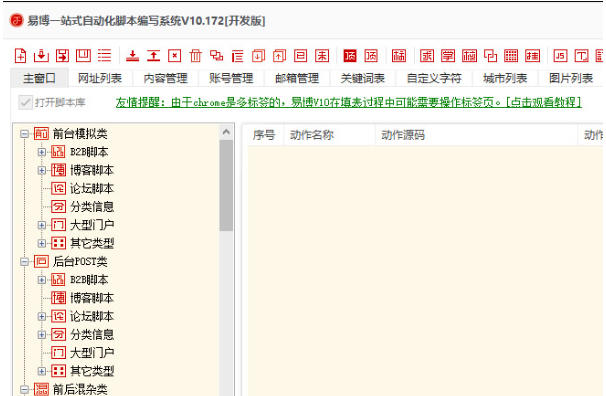Click the indented list icon

[237, 56]
